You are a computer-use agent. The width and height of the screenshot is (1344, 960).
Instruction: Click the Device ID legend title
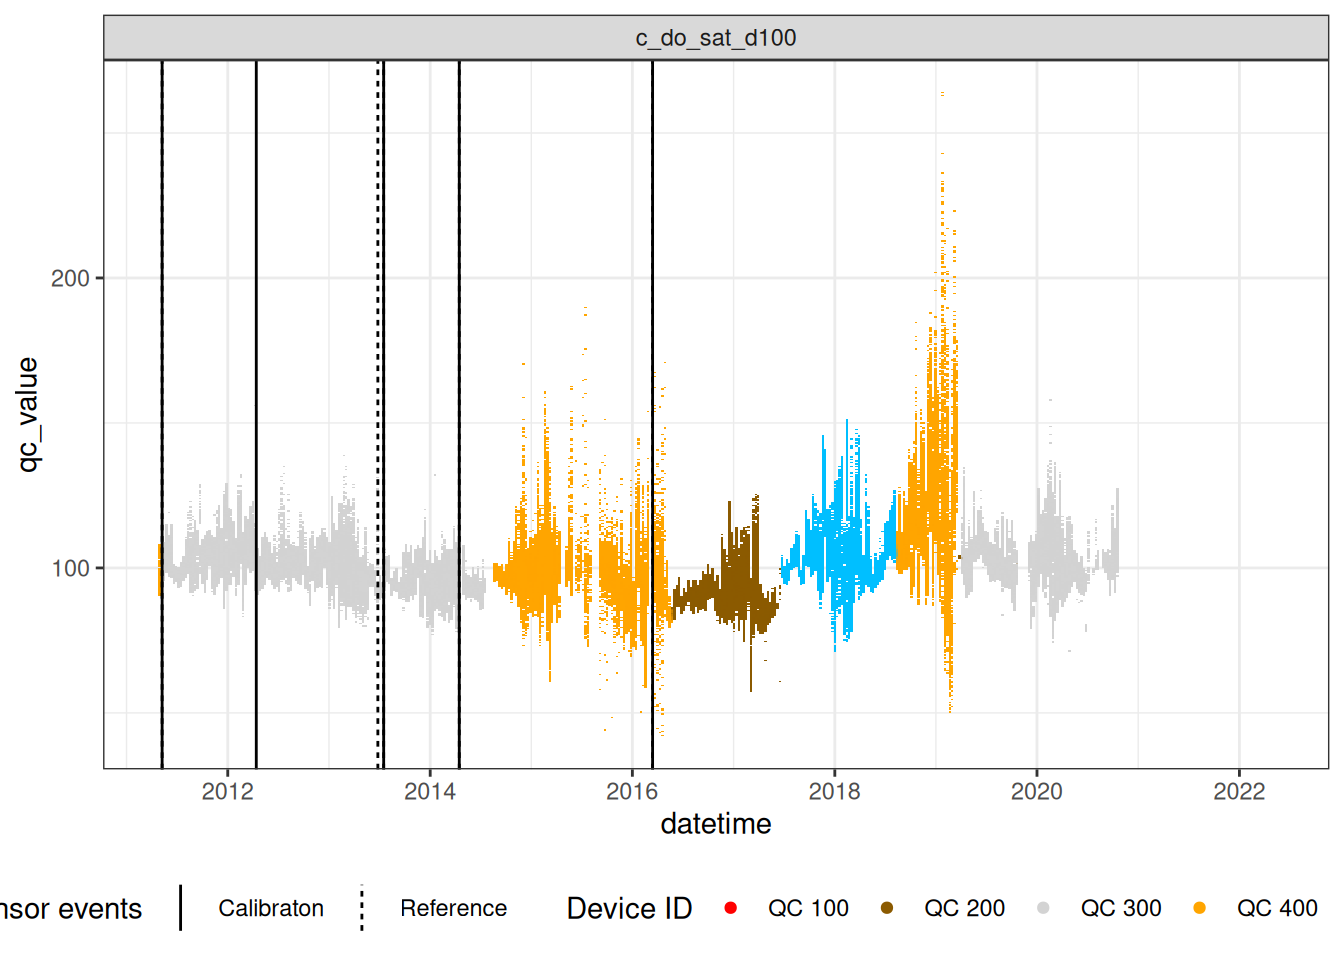(x=629, y=908)
